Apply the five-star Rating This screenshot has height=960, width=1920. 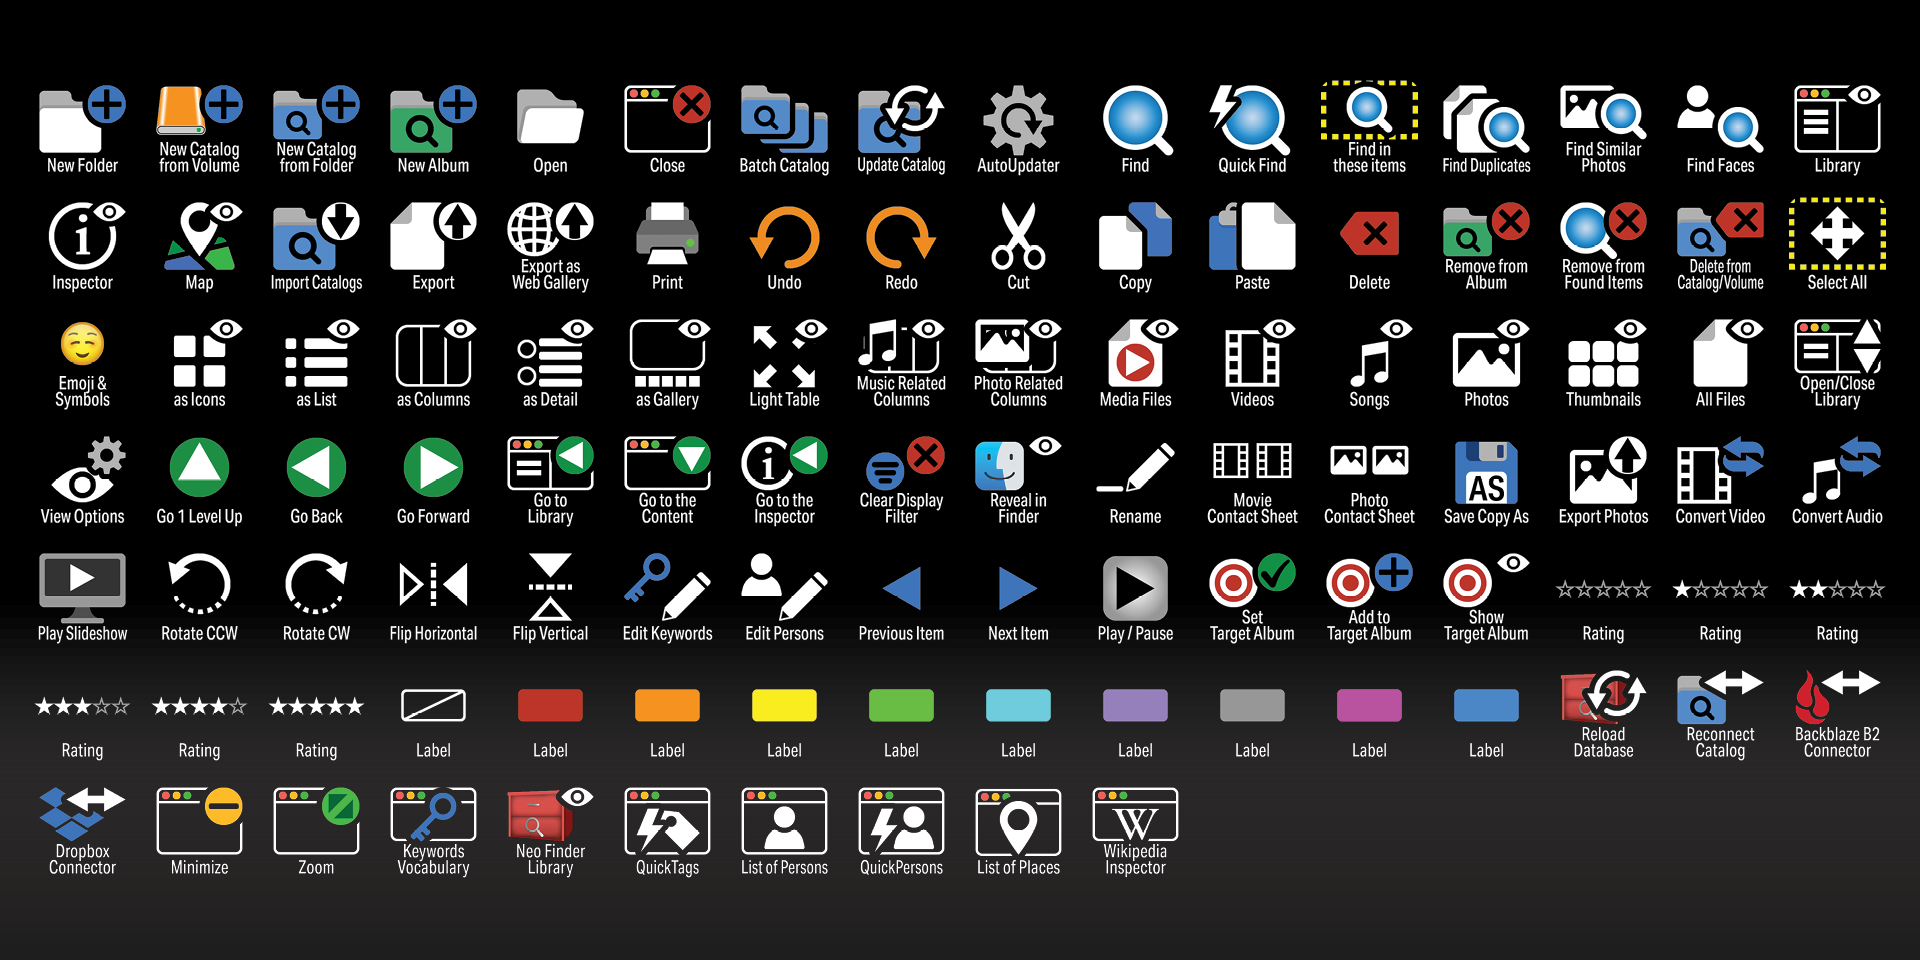tap(316, 706)
